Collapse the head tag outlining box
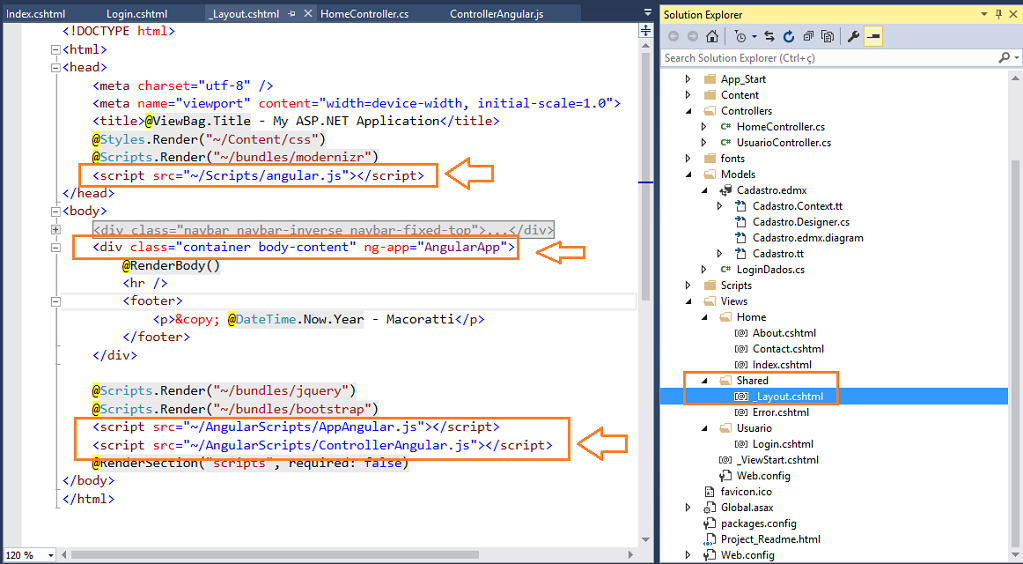This screenshot has height=564, width=1023. tap(55, 67)
